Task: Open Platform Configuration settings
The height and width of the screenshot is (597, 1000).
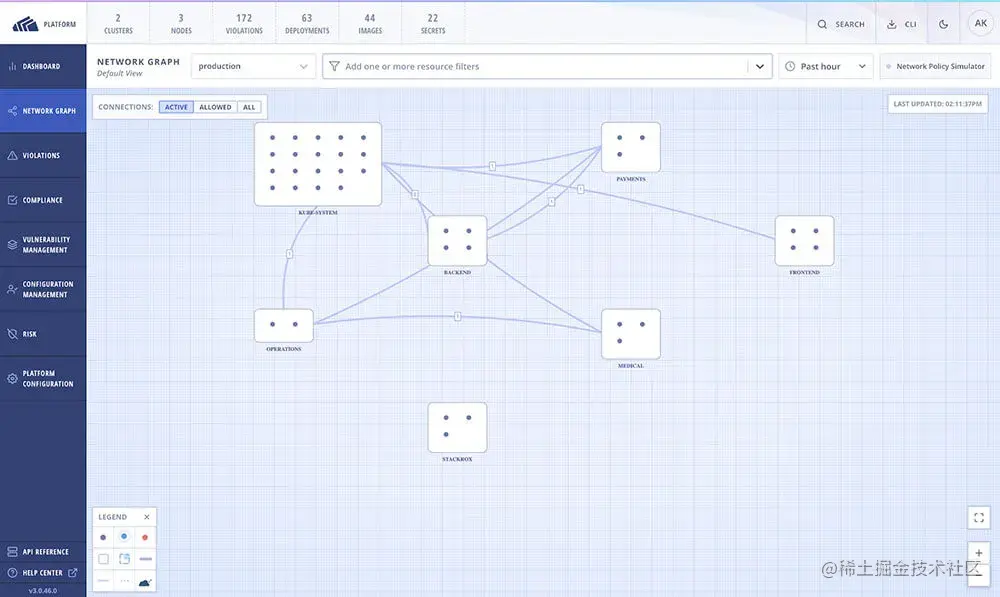Action: (x=43, y=379)
